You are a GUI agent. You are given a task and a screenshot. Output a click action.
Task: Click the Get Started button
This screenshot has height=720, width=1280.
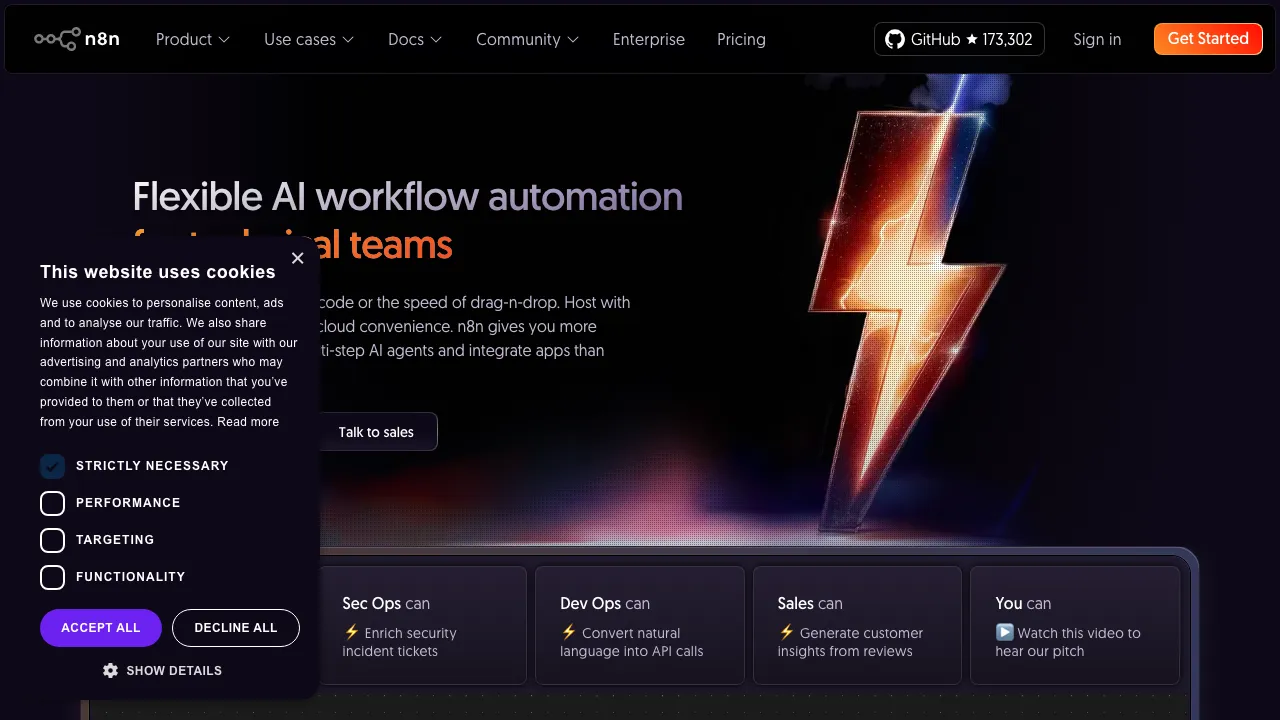pos(1207,39)
